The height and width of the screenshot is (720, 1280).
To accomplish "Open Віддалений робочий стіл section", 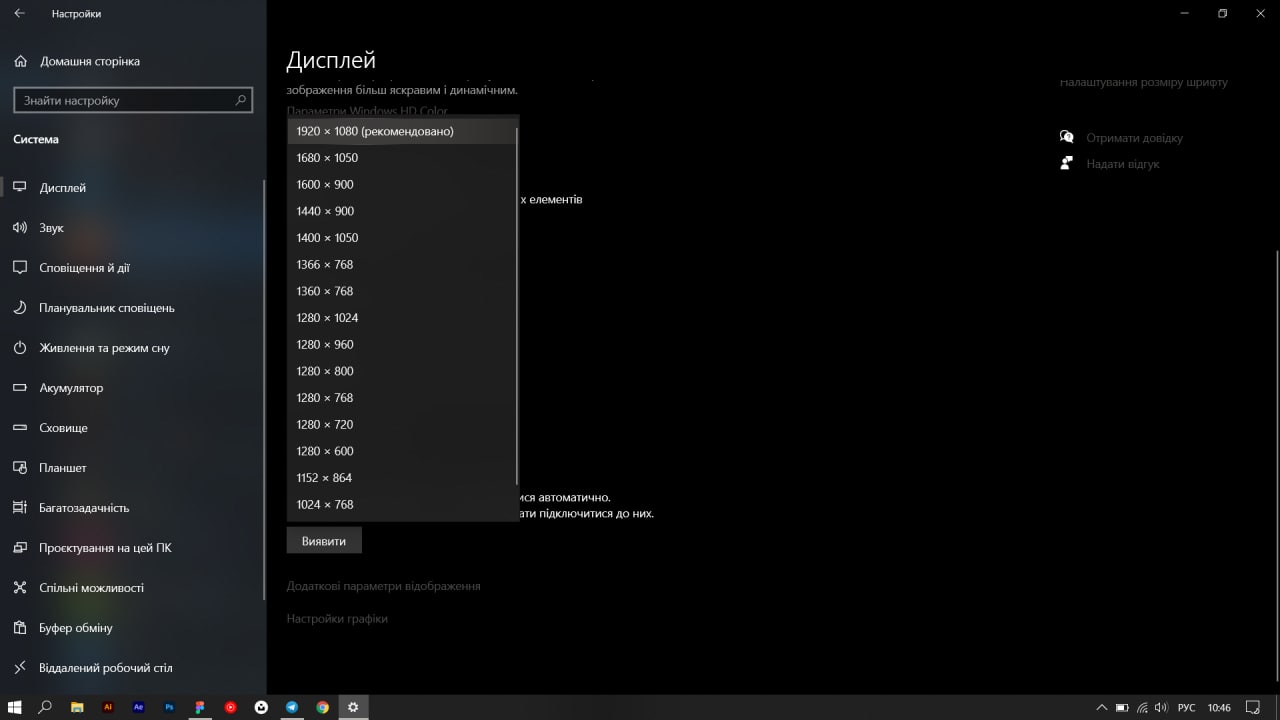I will tap(133, 668).
